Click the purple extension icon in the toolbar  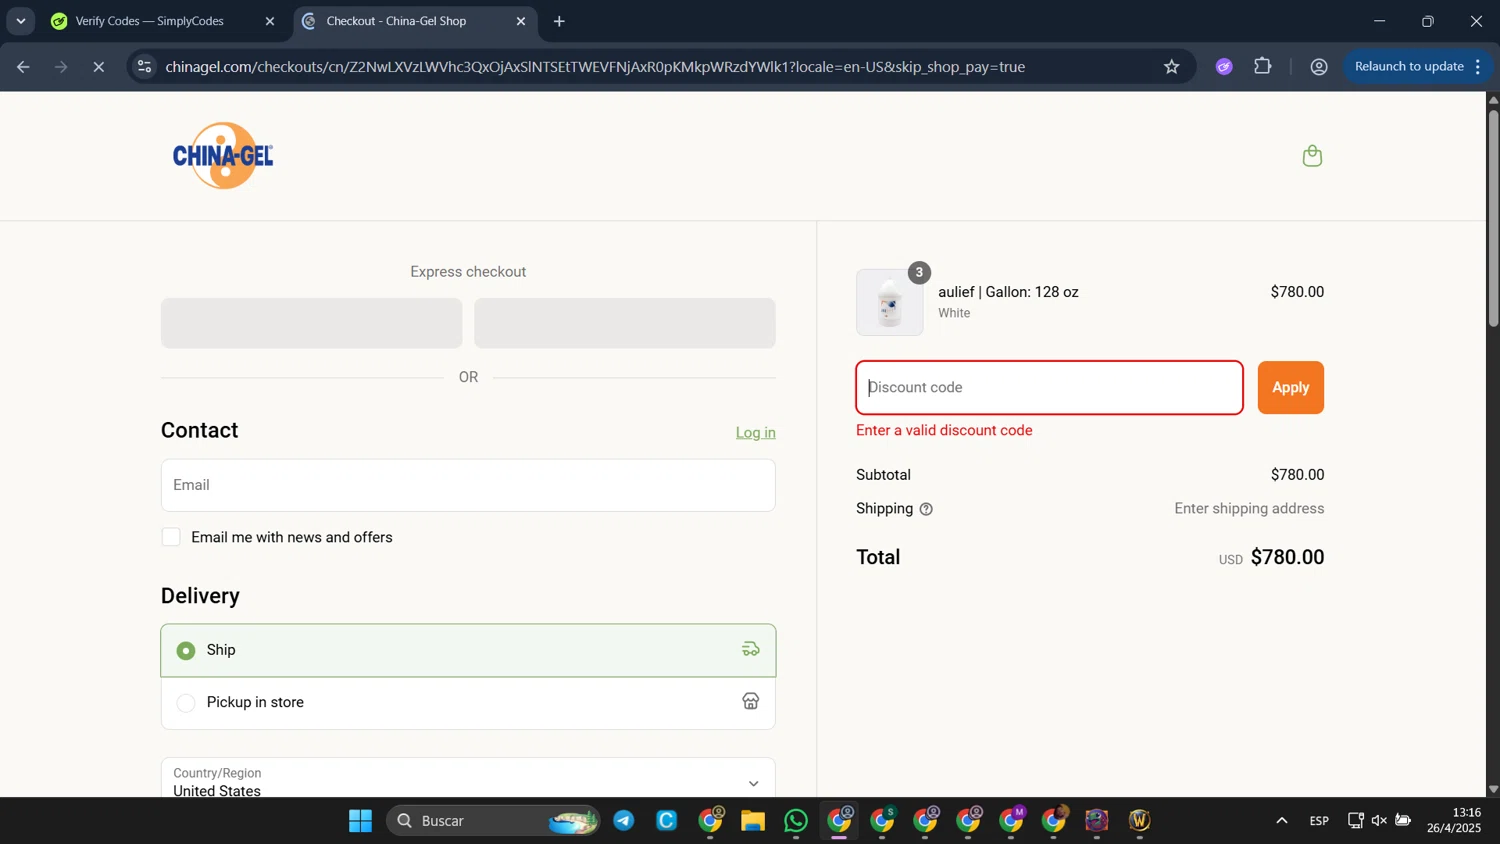(x=1224, y=67)
